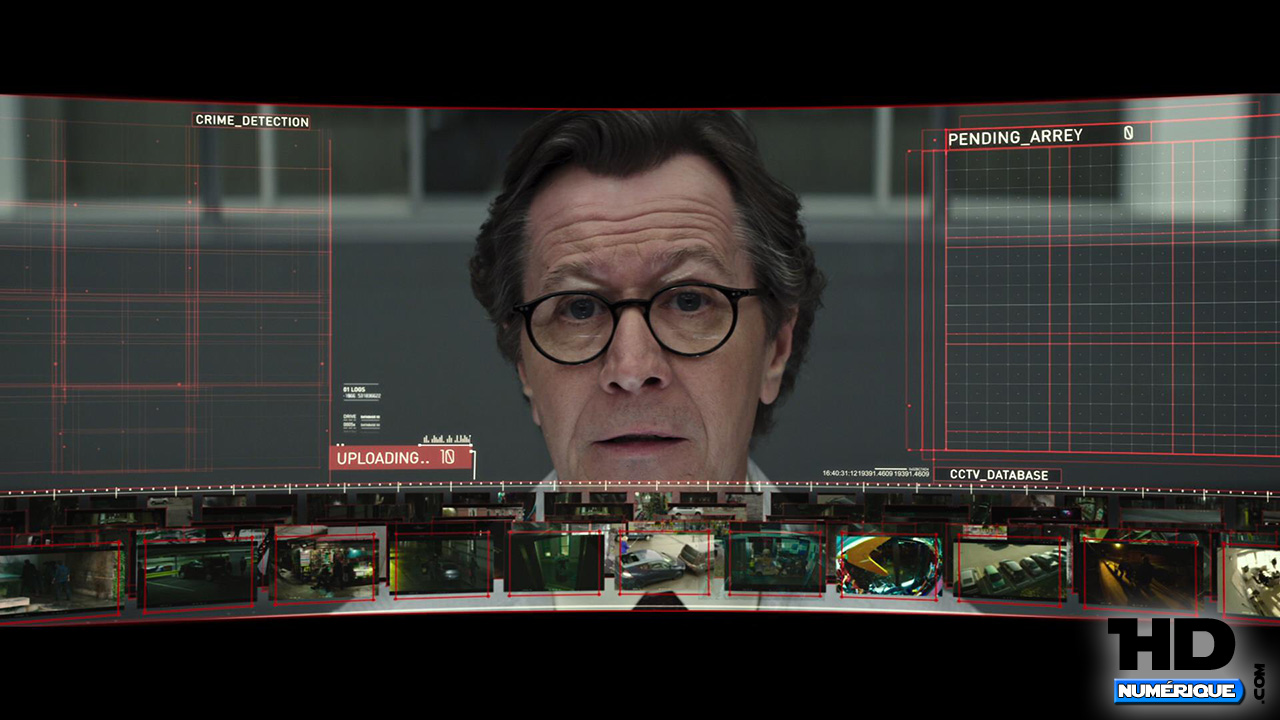This screenshot has width=1280, height=720.
Task: Open the CCTV_DATABASE label
Action: click(998, 475)
